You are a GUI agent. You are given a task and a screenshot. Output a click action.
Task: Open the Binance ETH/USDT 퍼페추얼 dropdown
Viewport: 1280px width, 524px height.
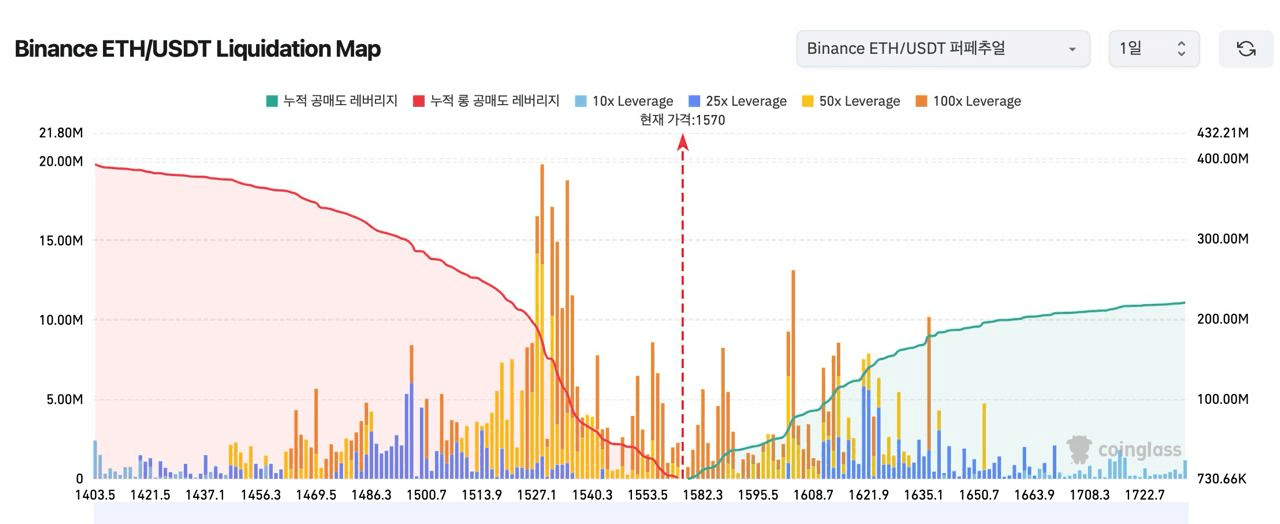point(943,49)
